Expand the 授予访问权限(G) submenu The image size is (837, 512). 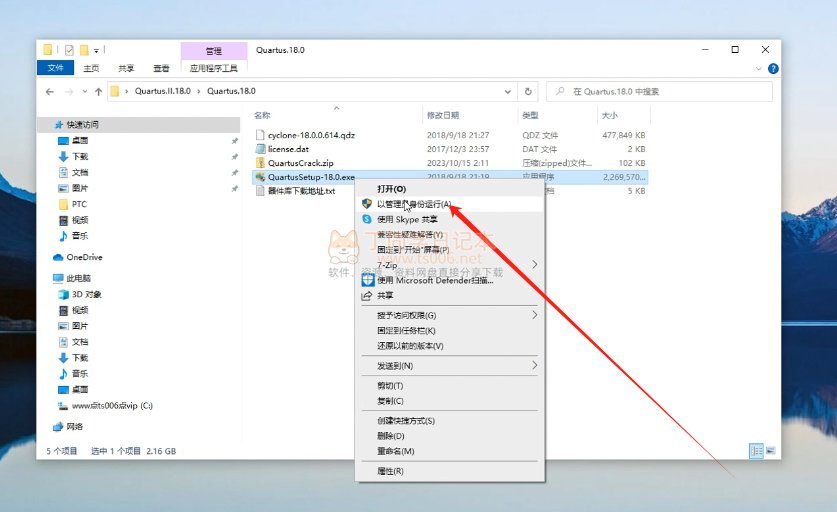(x=449, y=316)
